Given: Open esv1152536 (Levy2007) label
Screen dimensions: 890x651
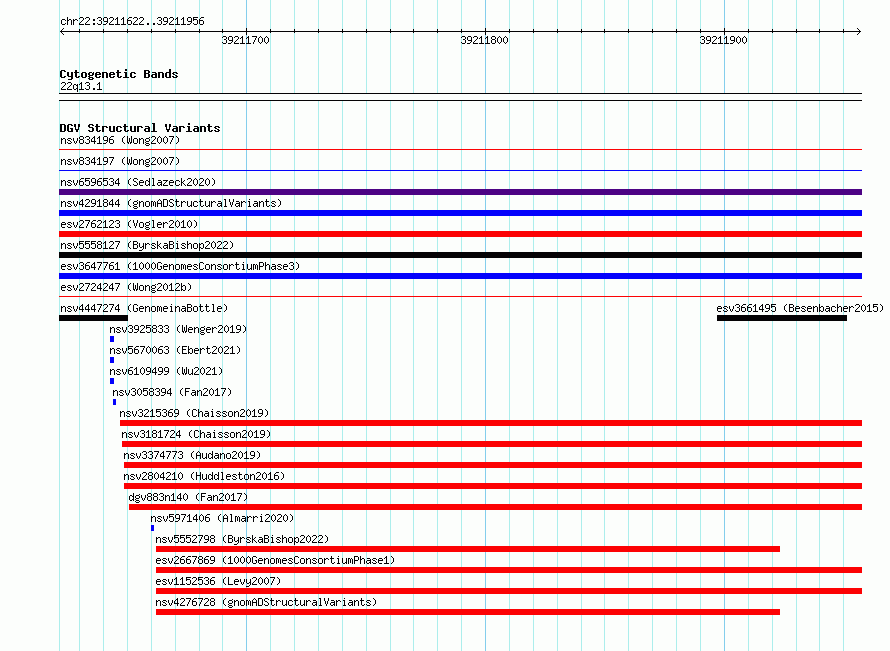Looking at the screenshot, I should click(x=219, y=581).
